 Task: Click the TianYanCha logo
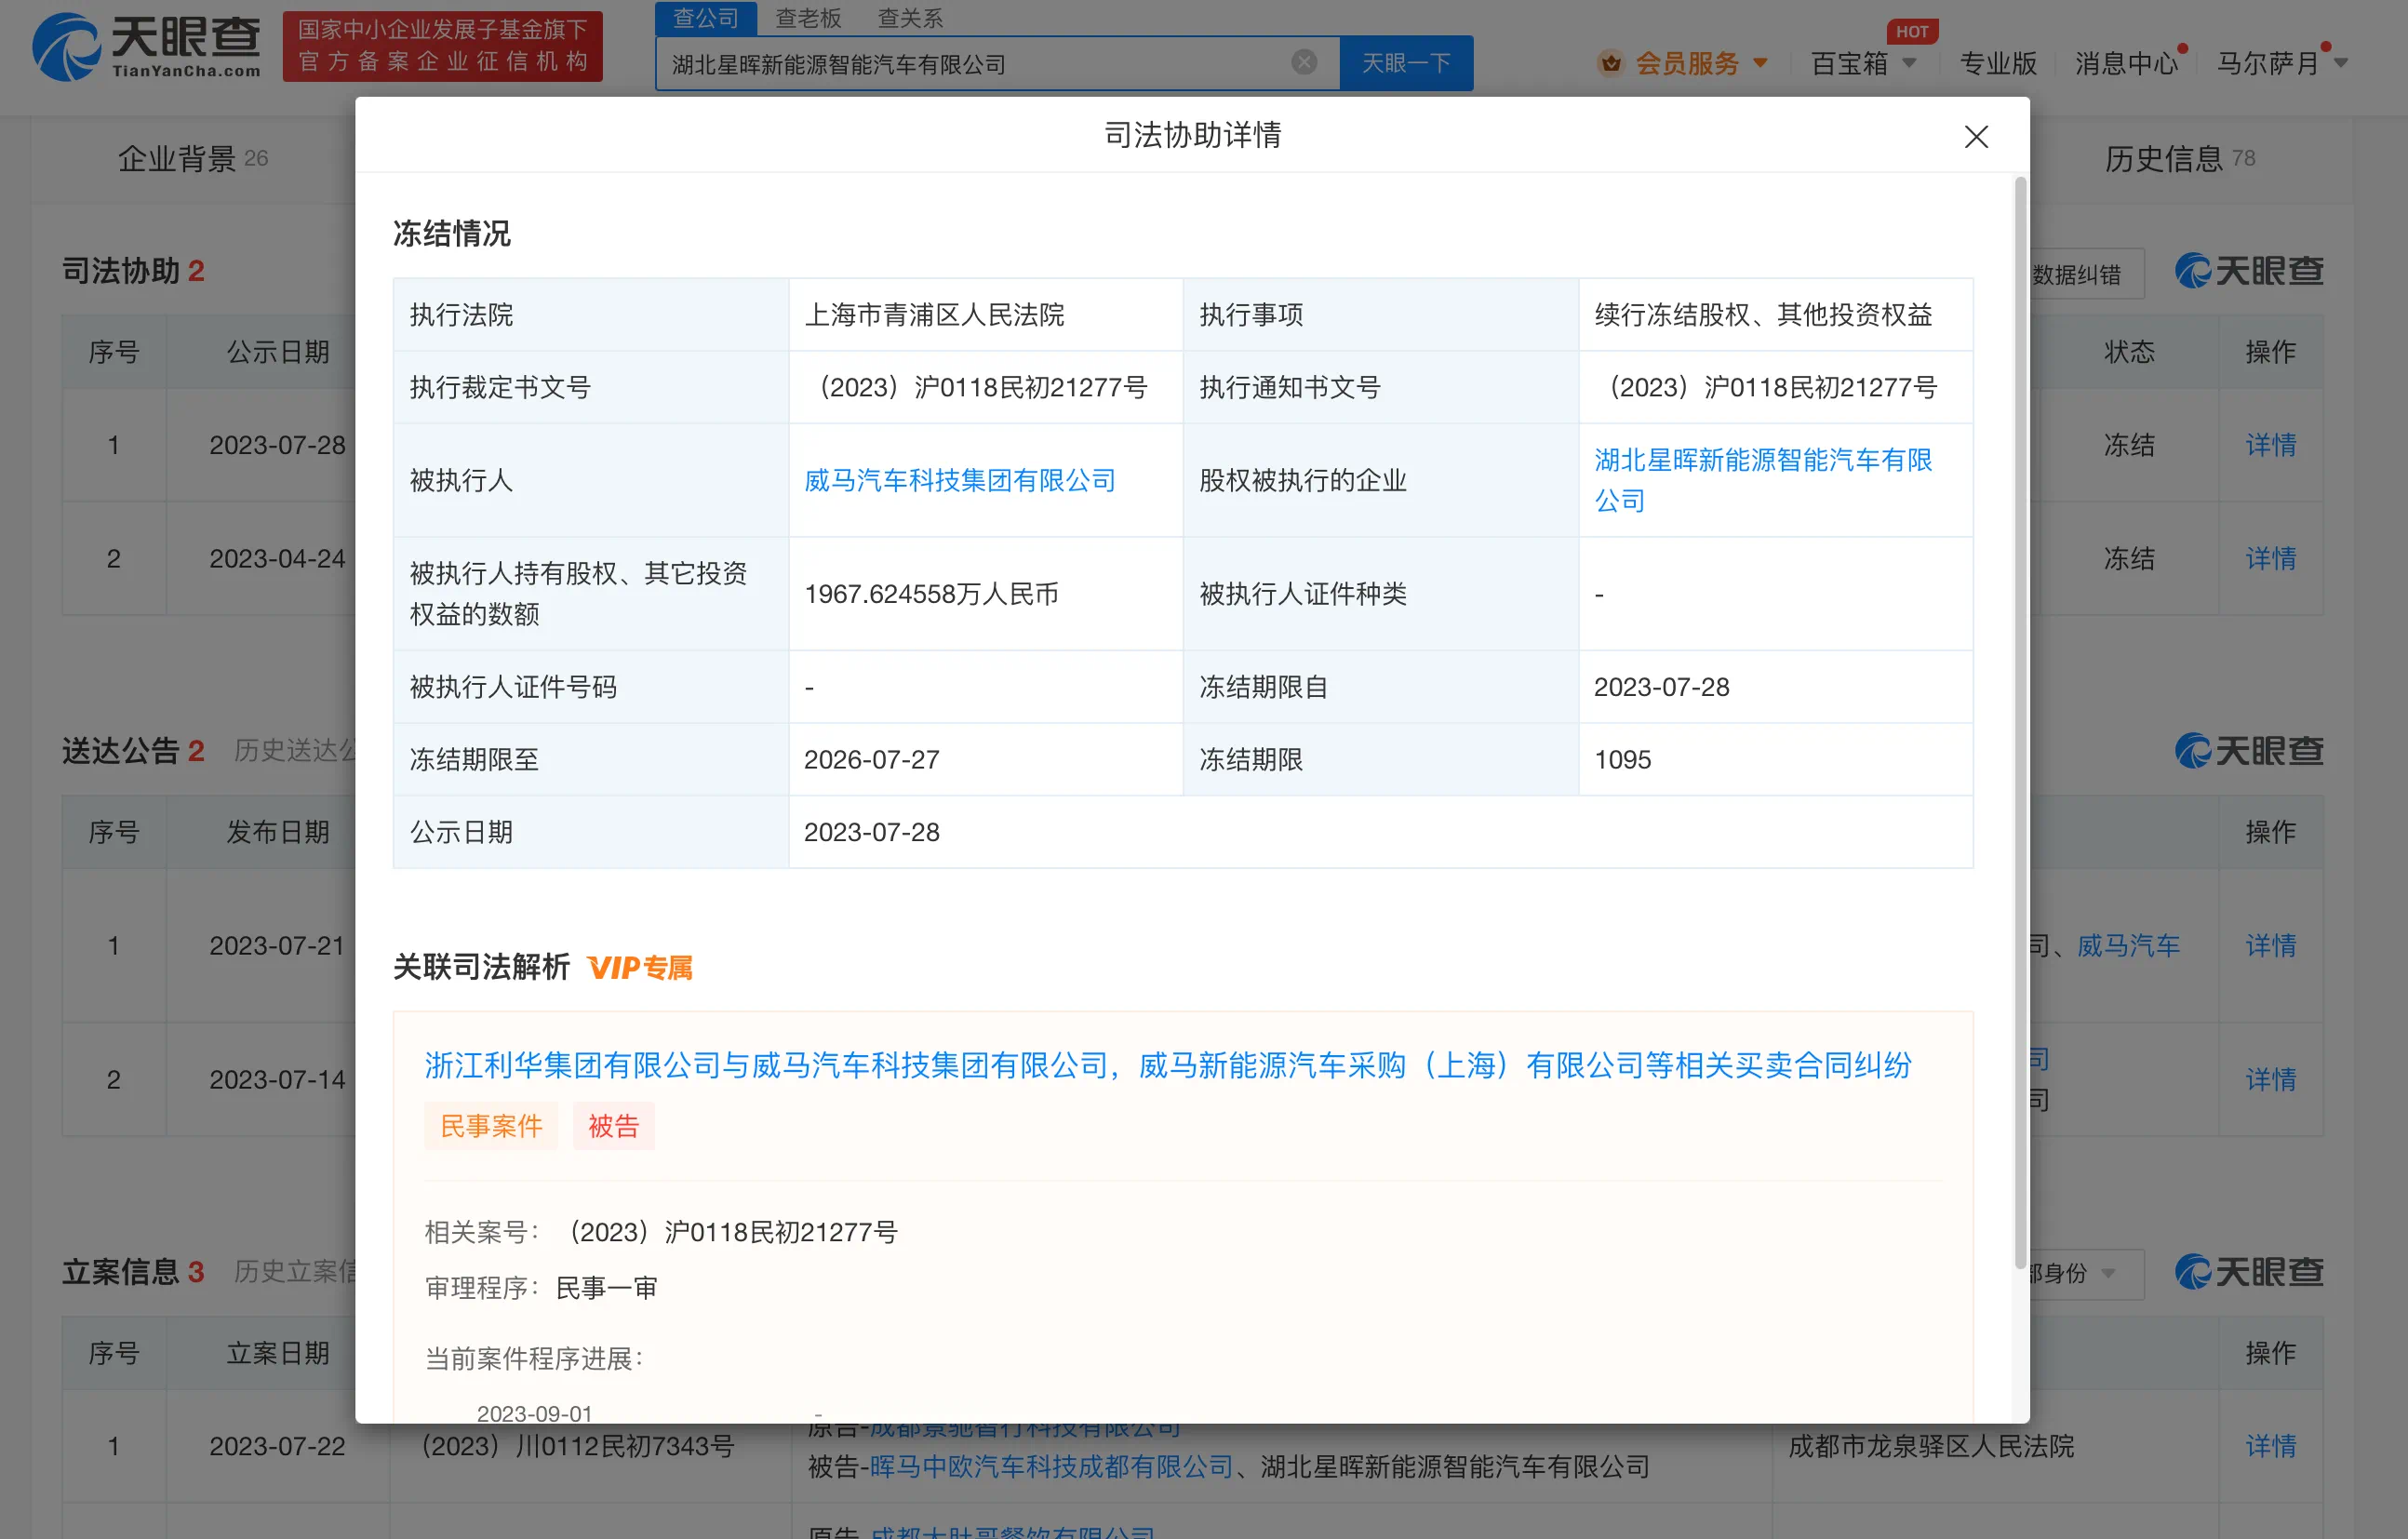point(146,46)
